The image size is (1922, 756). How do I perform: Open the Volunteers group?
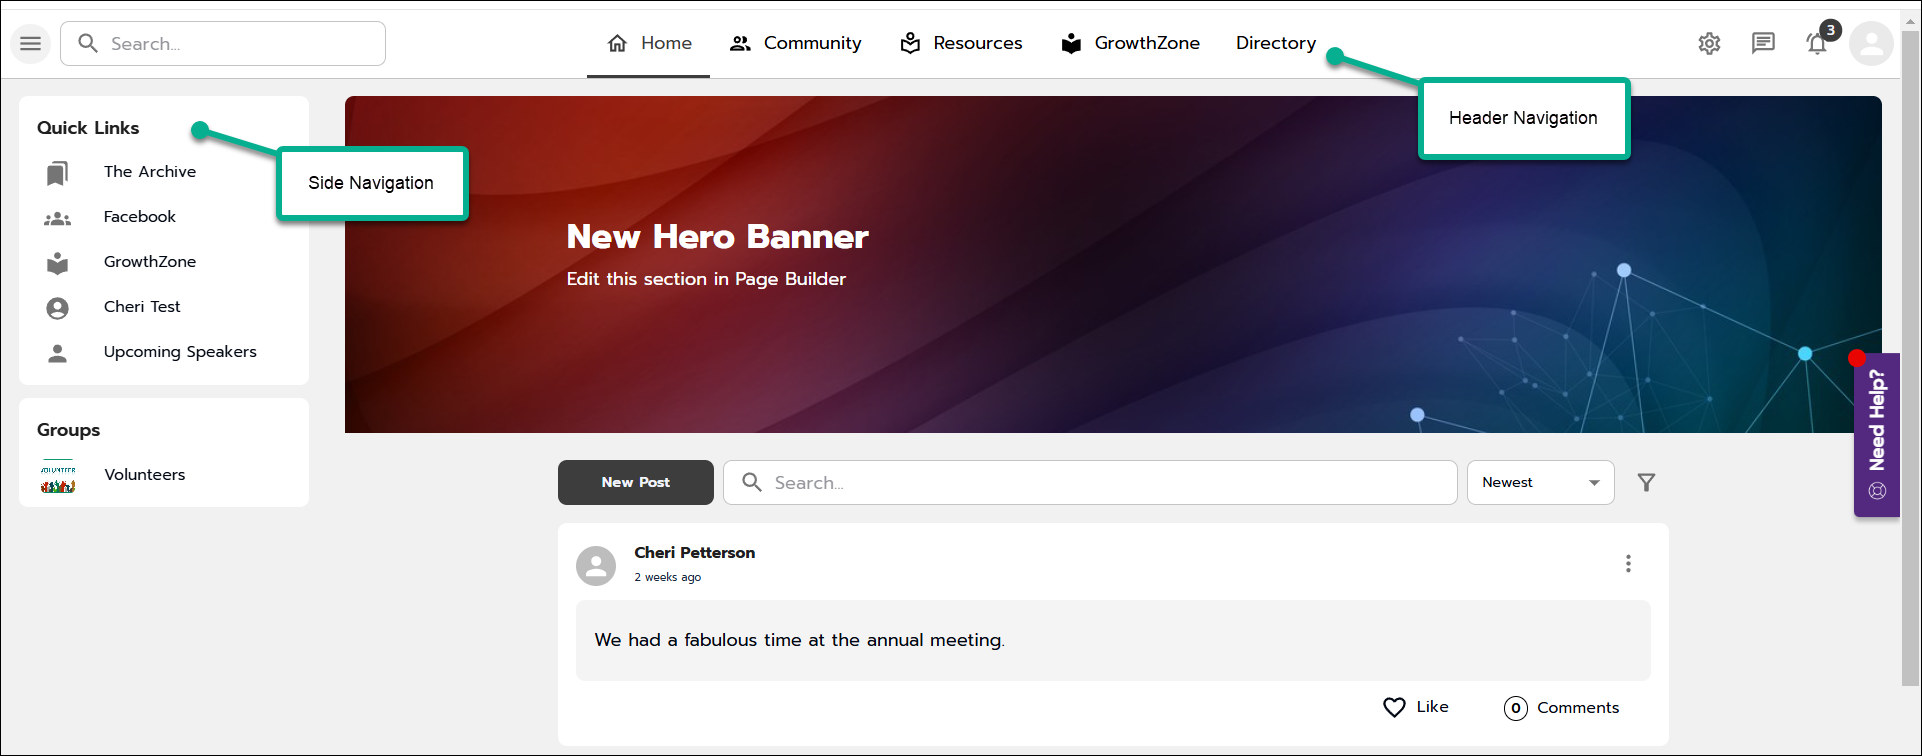pos(144,475)
